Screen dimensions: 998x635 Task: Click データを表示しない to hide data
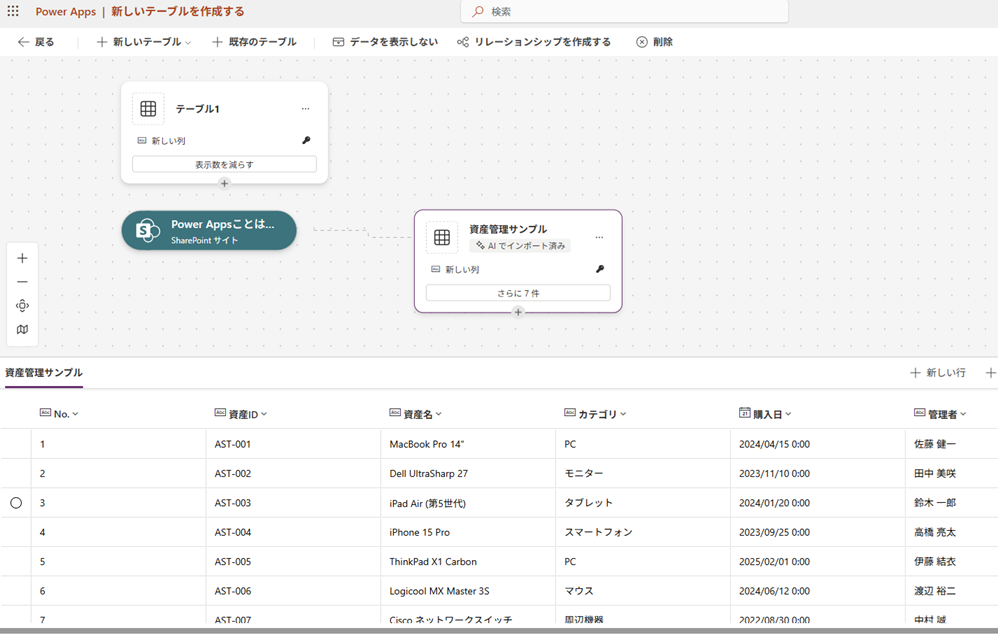pos(385,42)
